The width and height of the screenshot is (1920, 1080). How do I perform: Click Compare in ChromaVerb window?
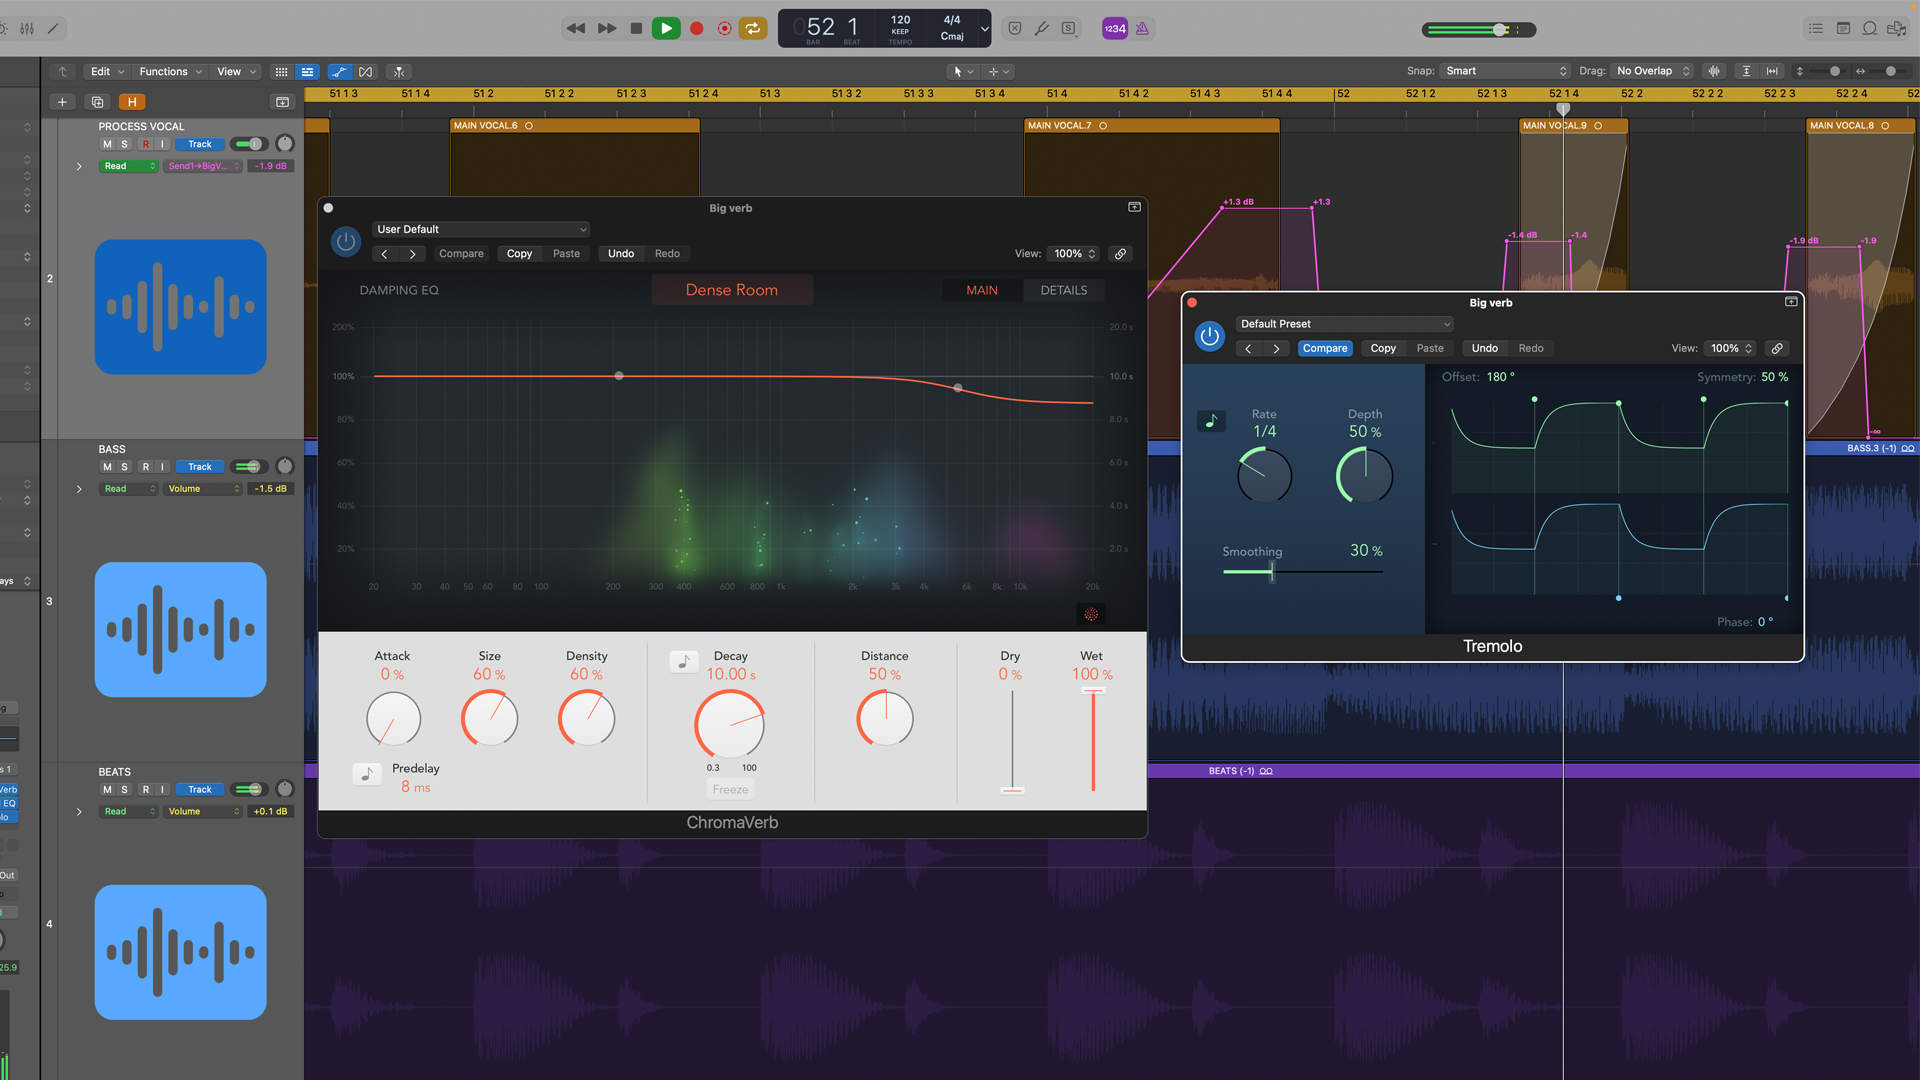pos(461,254)
